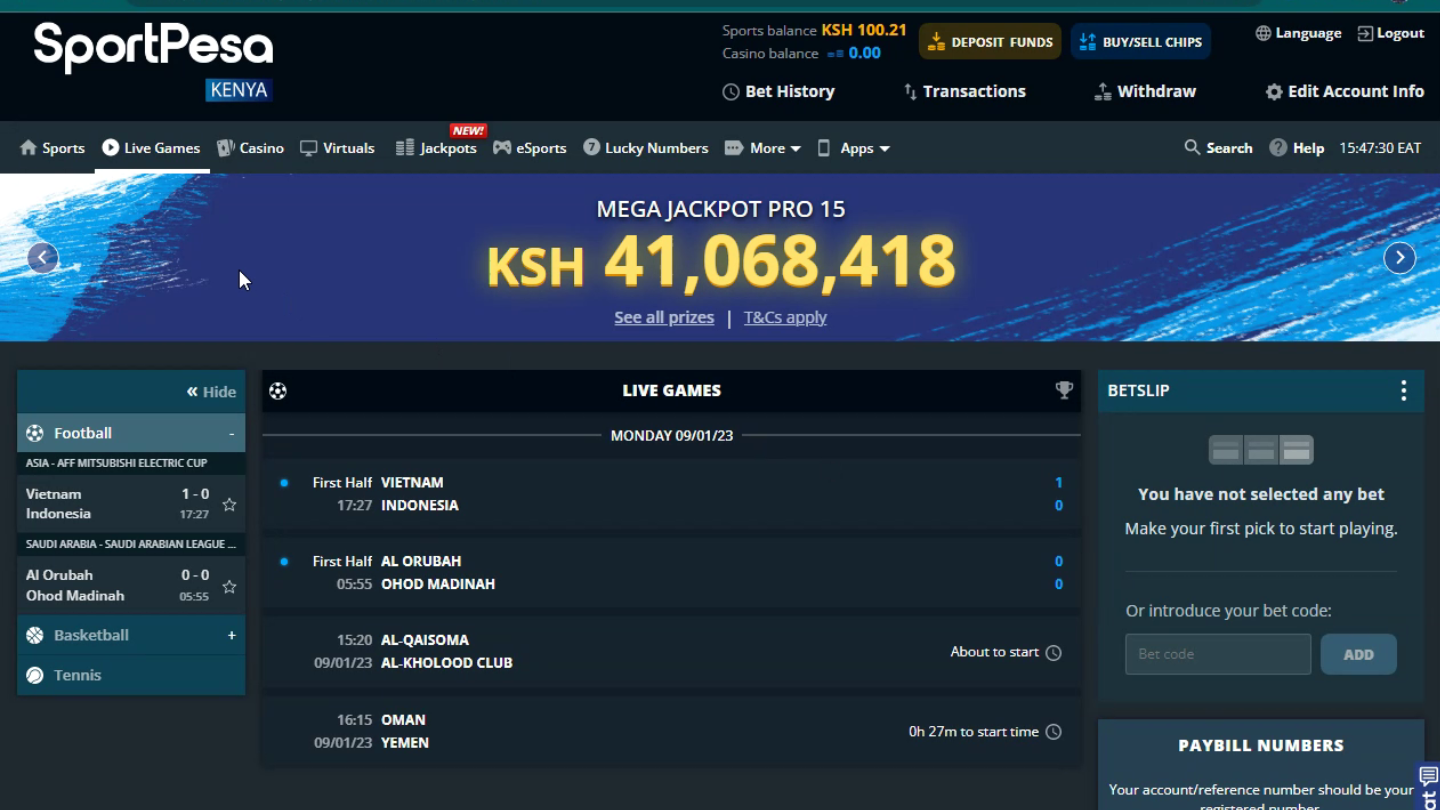This screenshot has width=1440, height=810.
Task: Click the Bet code input field
Action: click(x=1217, y=654)
